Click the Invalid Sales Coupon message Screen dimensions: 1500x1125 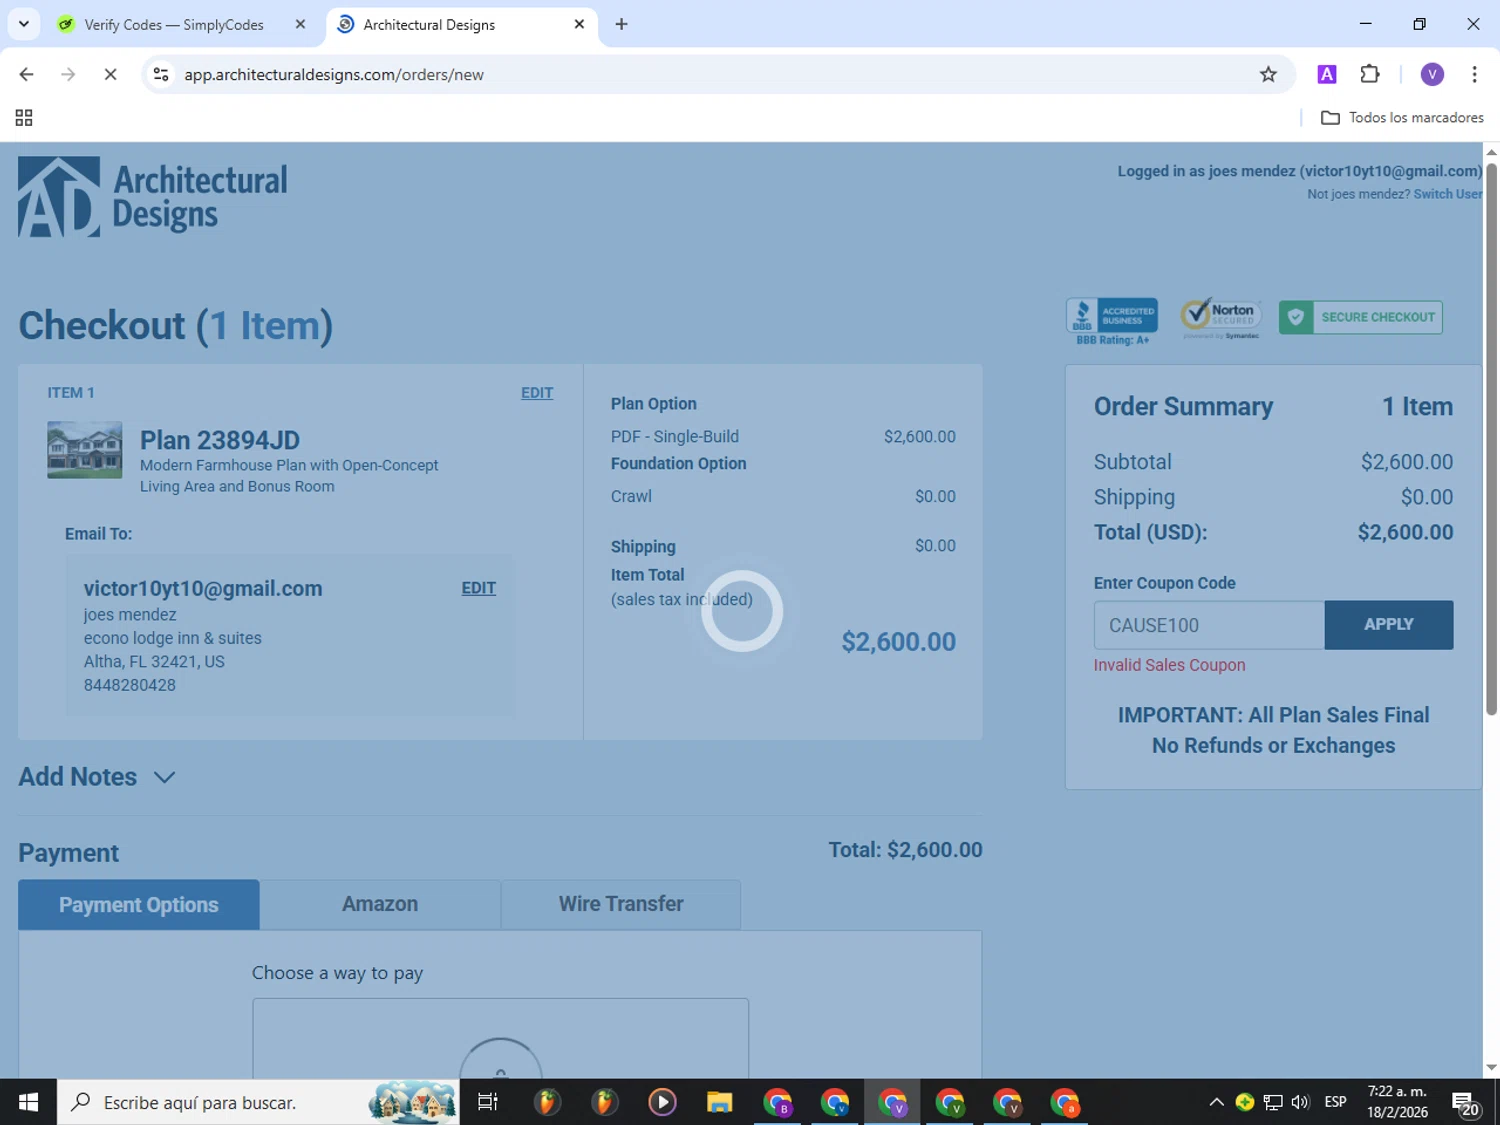click(1169, 665)
